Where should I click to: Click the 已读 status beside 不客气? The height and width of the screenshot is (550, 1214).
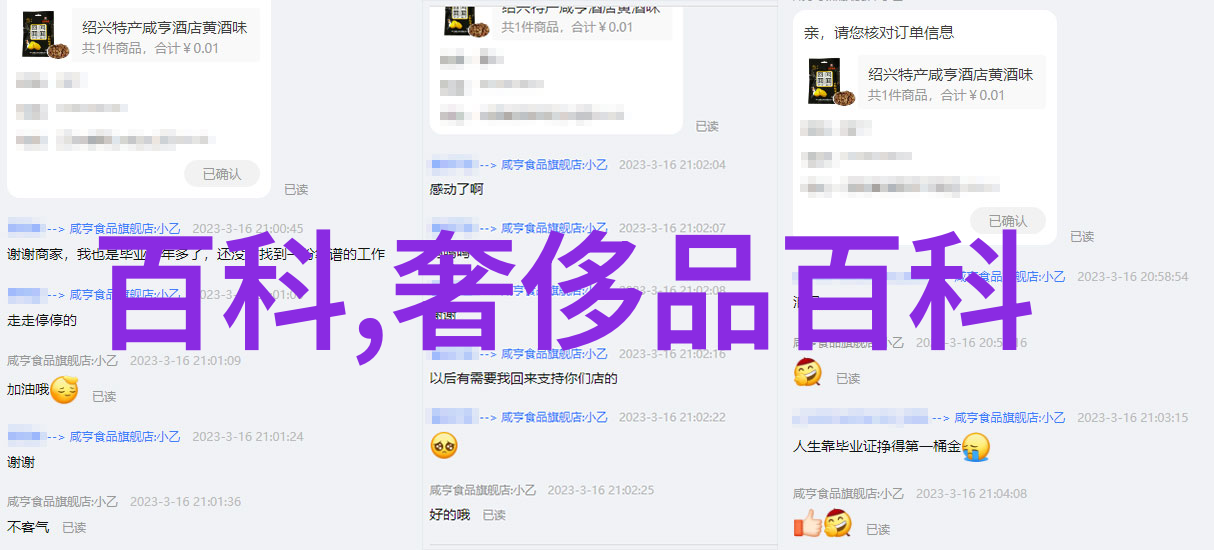coord(74,527)
